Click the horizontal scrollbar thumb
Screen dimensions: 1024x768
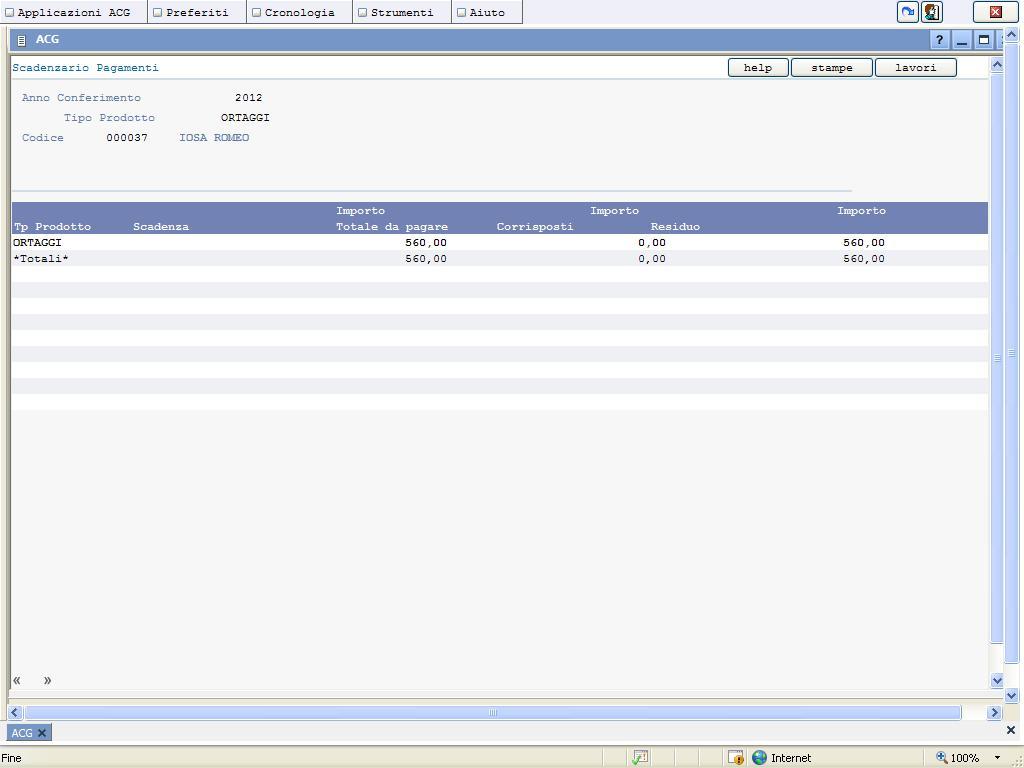[x=493, y=712]
